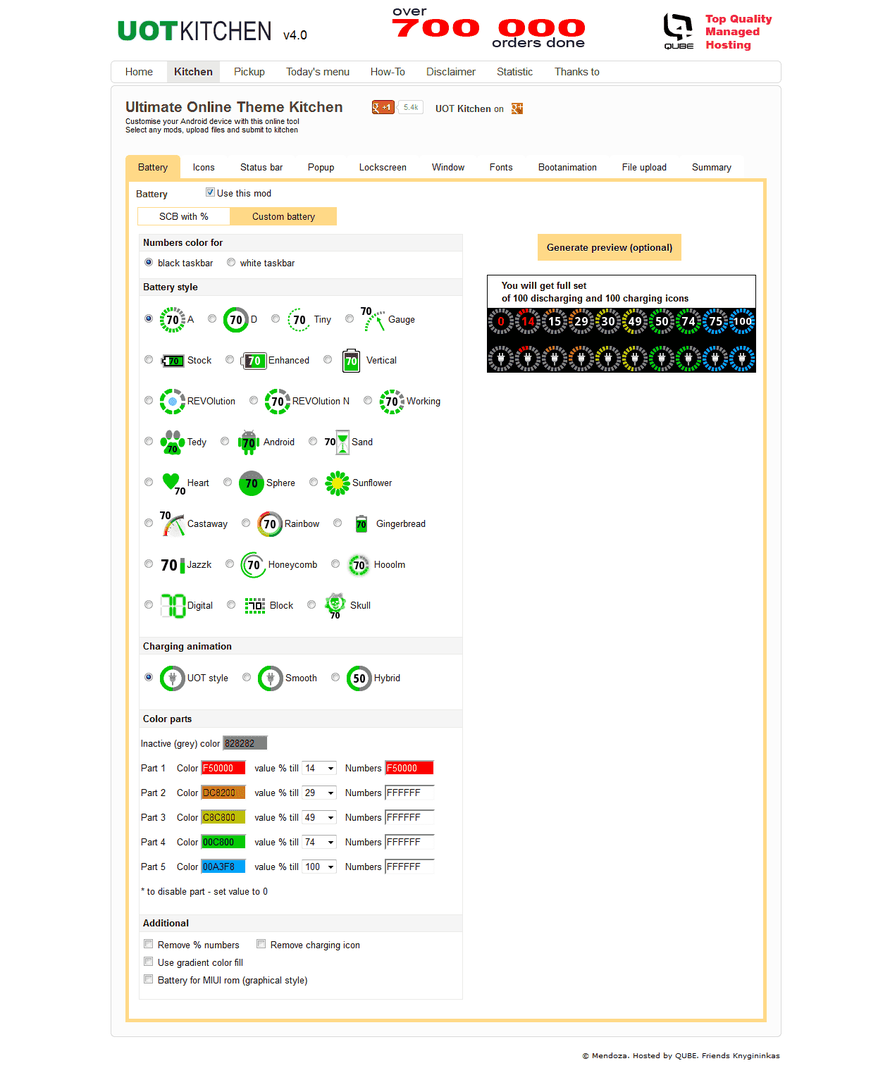Enable Use gradient color fill
The height and width of the screenshot is (1080, 890).
point(148,962)
